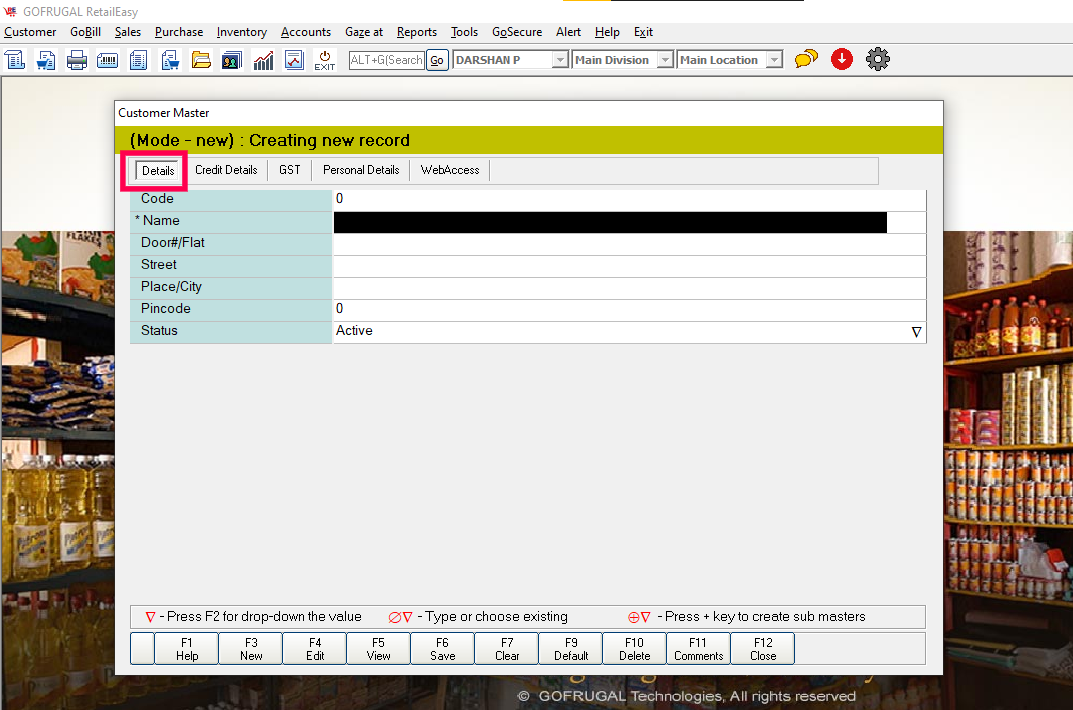Click the red EXIT power icon
1073x710 pixels.
point(325,60)
